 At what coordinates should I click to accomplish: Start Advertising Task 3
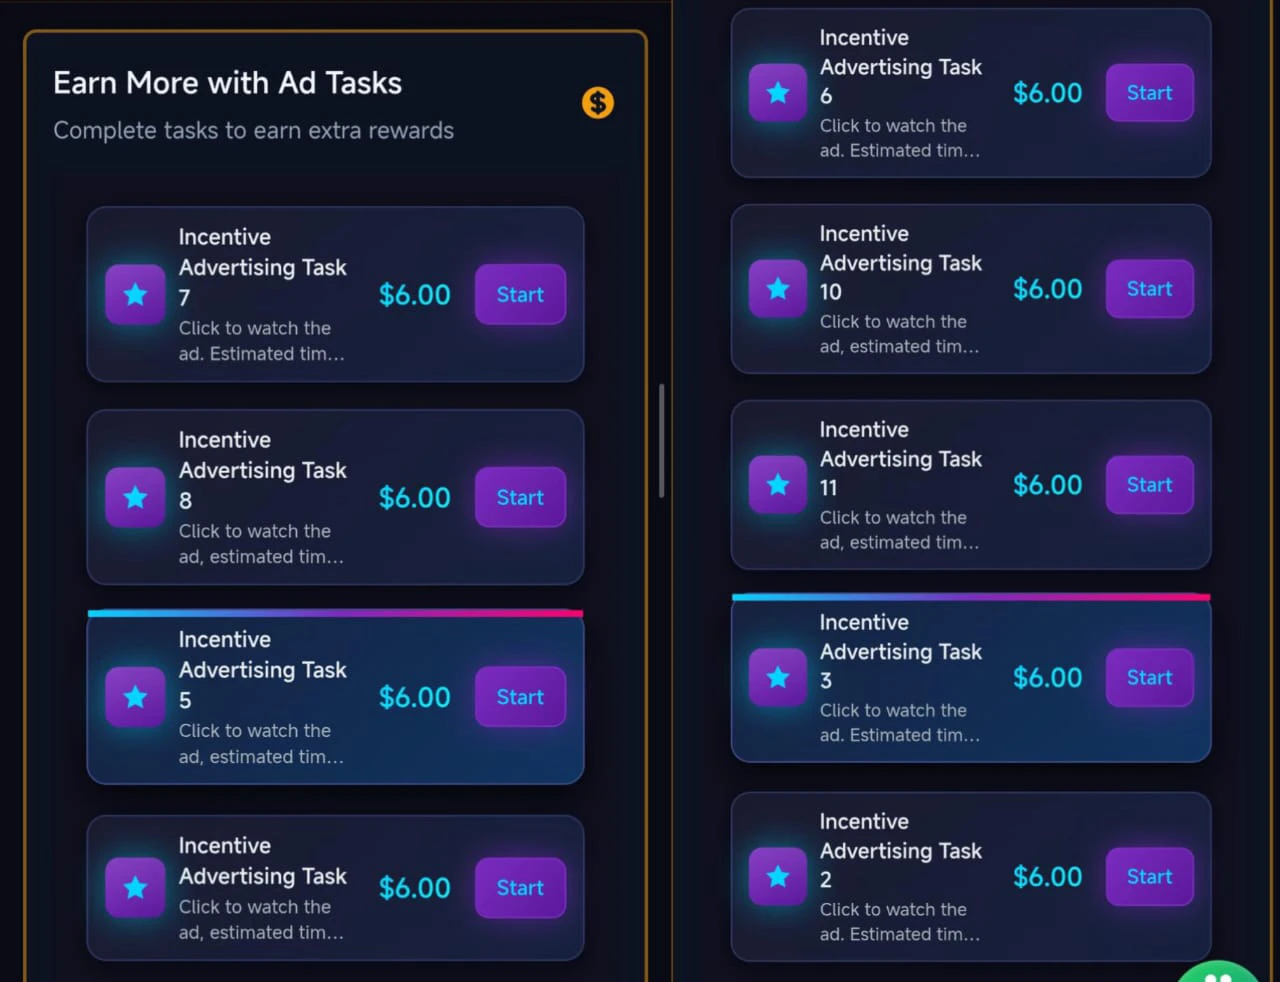click(x=1148, y=677)
